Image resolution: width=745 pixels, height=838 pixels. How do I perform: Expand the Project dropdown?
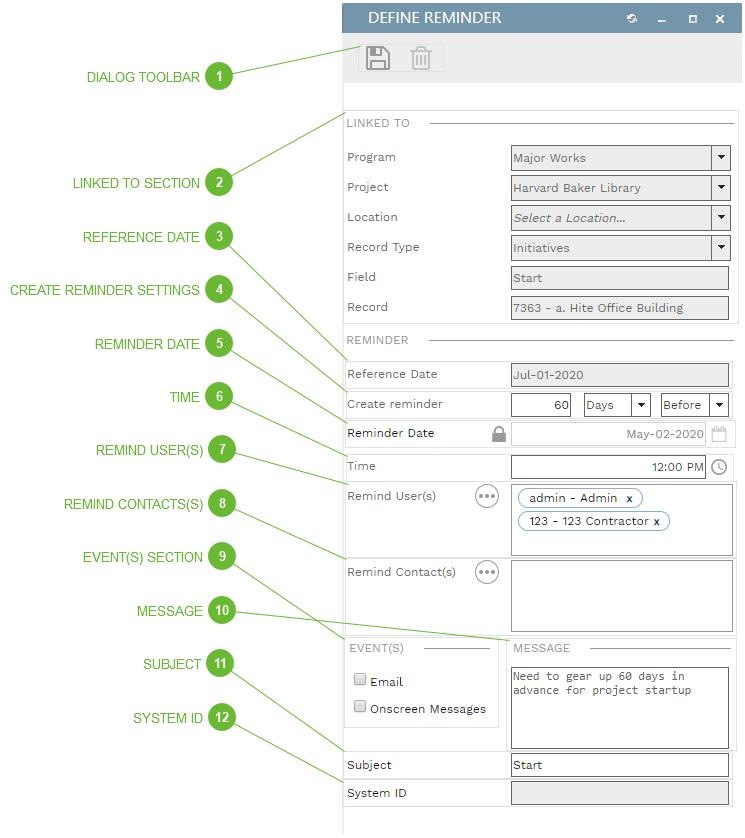(x=720, y=188)
